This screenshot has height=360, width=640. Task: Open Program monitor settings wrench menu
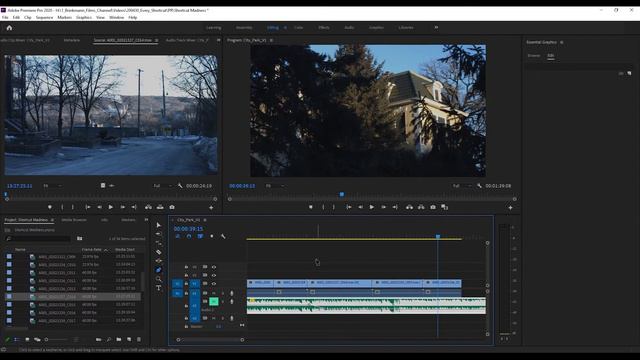click(x=479, y=186)
